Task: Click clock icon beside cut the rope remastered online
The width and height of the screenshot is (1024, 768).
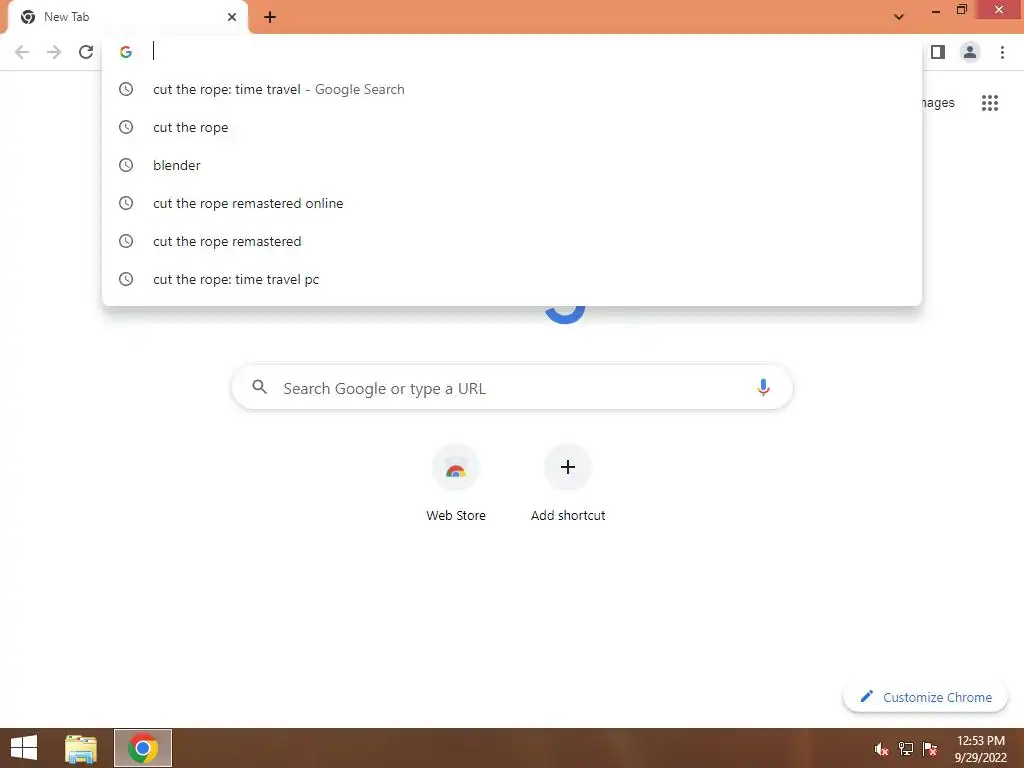Action: [x=126, y=203]
